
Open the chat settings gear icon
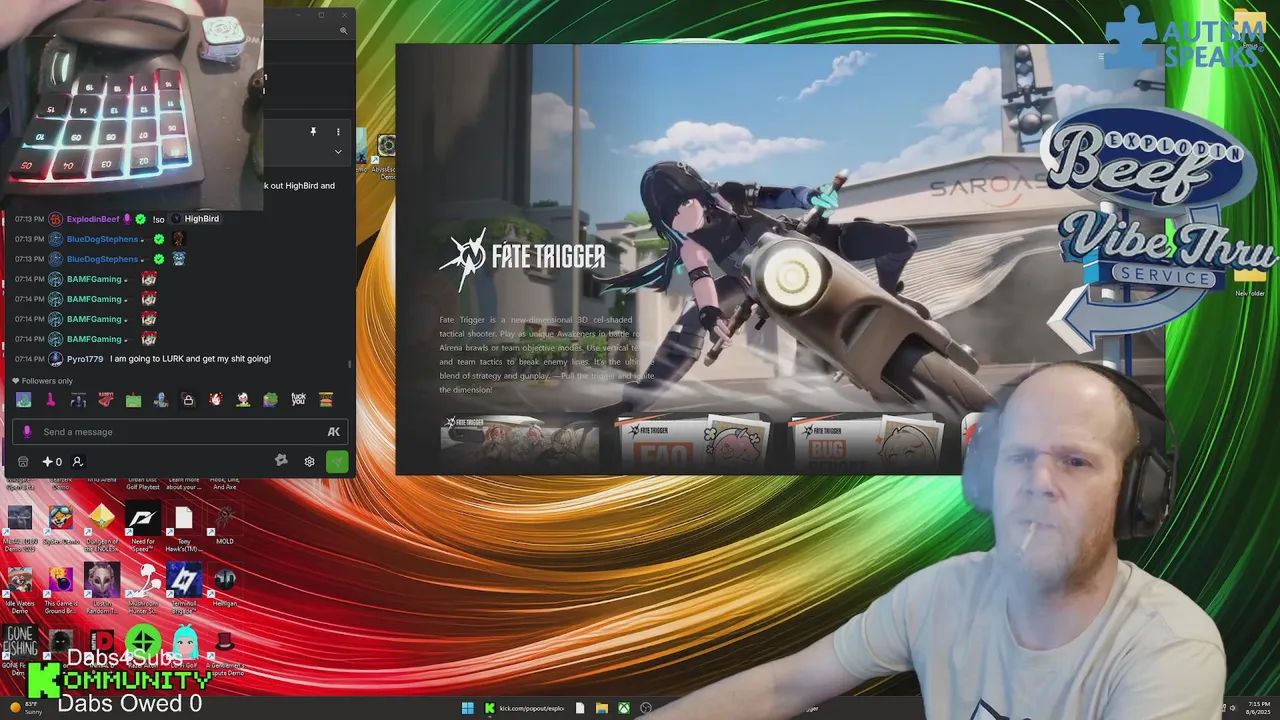(309, 461)
